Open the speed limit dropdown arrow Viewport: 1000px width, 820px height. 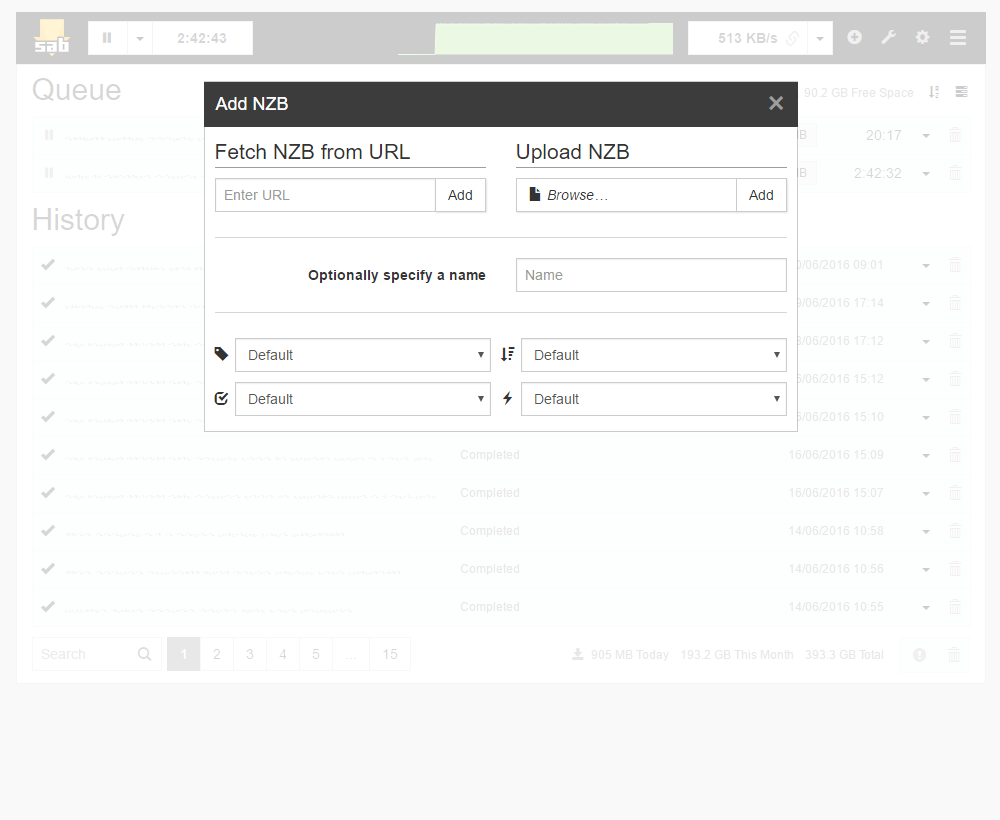tap(820, 38)
